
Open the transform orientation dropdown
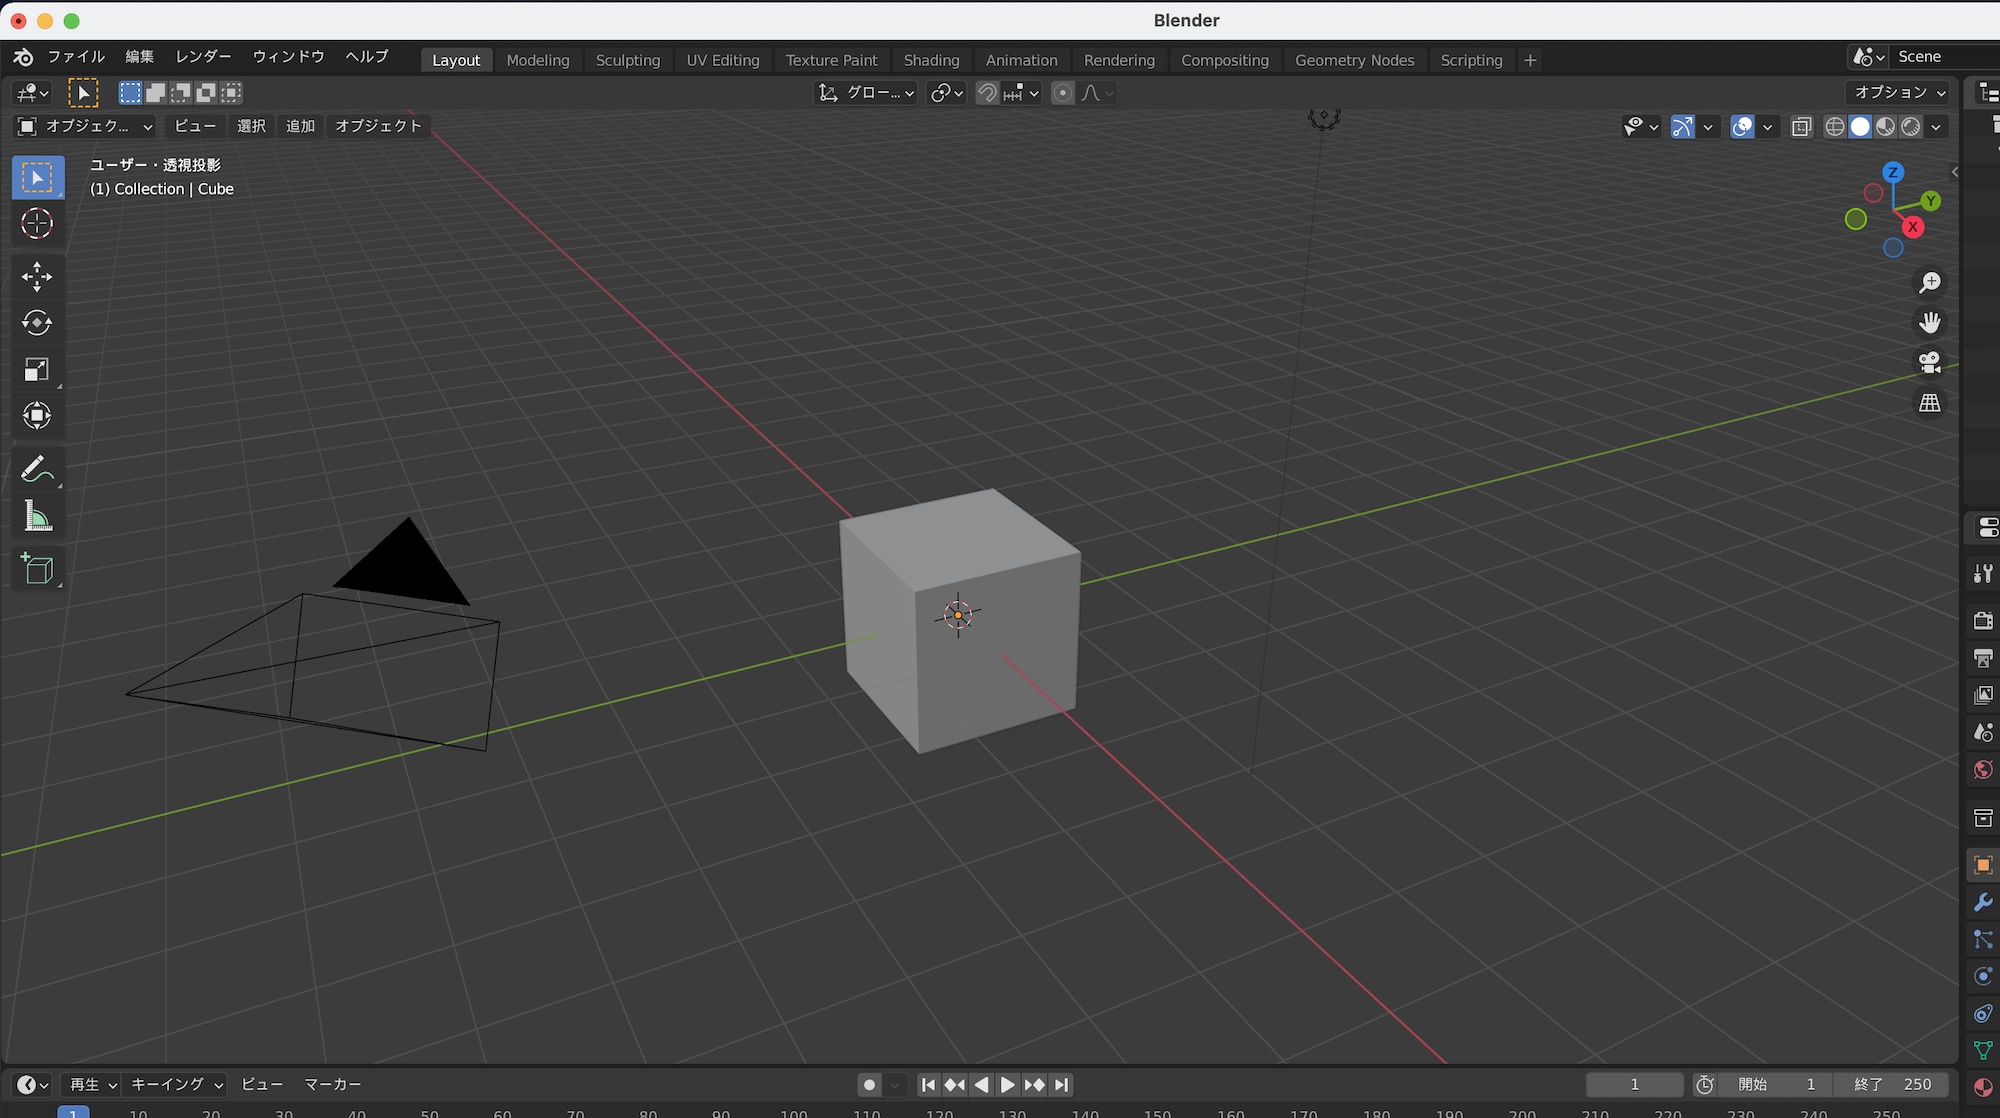[x=867, y=93]
